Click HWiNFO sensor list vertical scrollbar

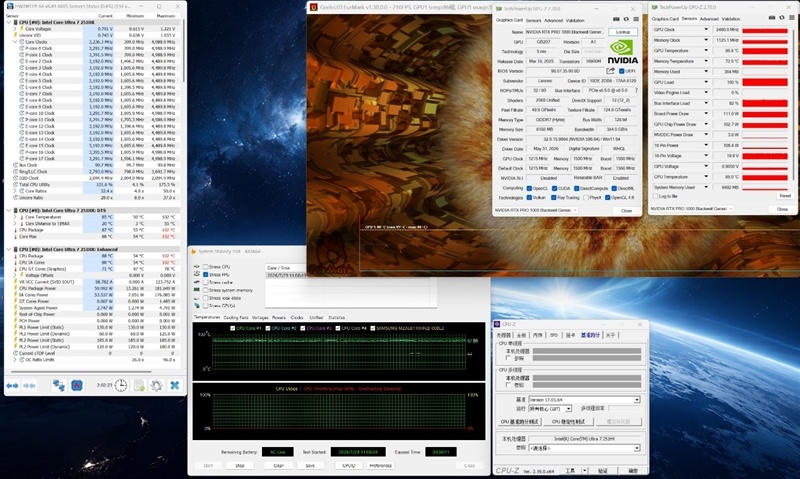click(x=183, y=51)
